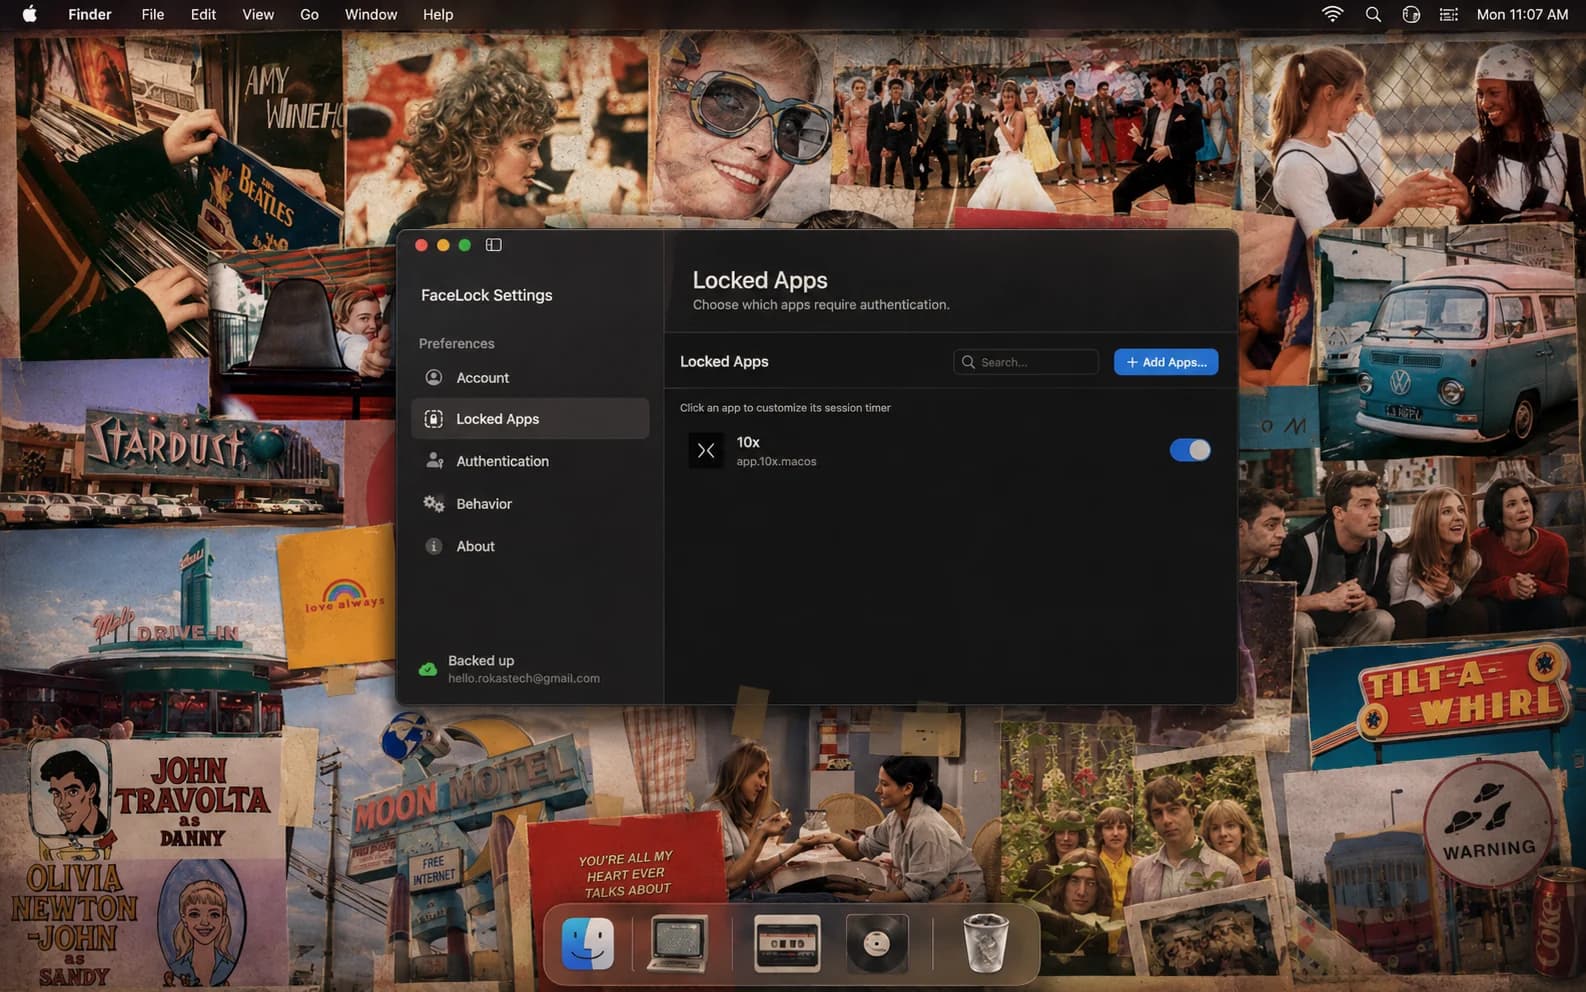
Task: Open the vinyl record app in dock
Action: (x=877, y=943)
